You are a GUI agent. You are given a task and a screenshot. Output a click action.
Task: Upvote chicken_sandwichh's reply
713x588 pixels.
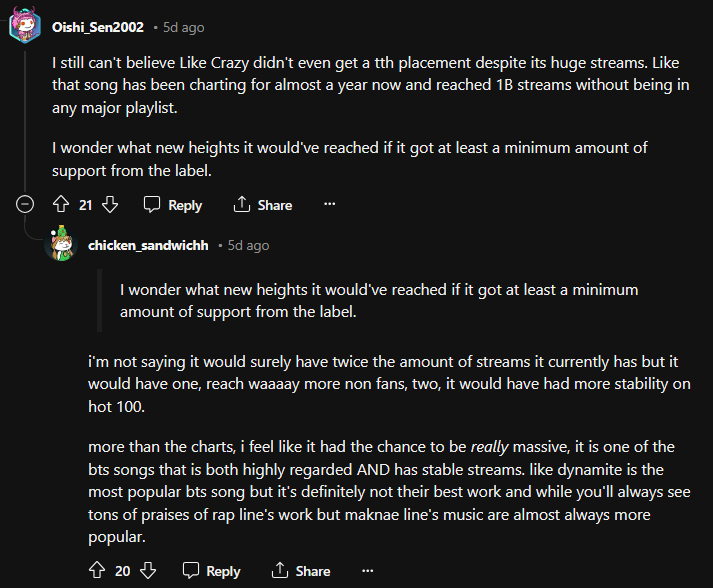click(x=97, y=571)
